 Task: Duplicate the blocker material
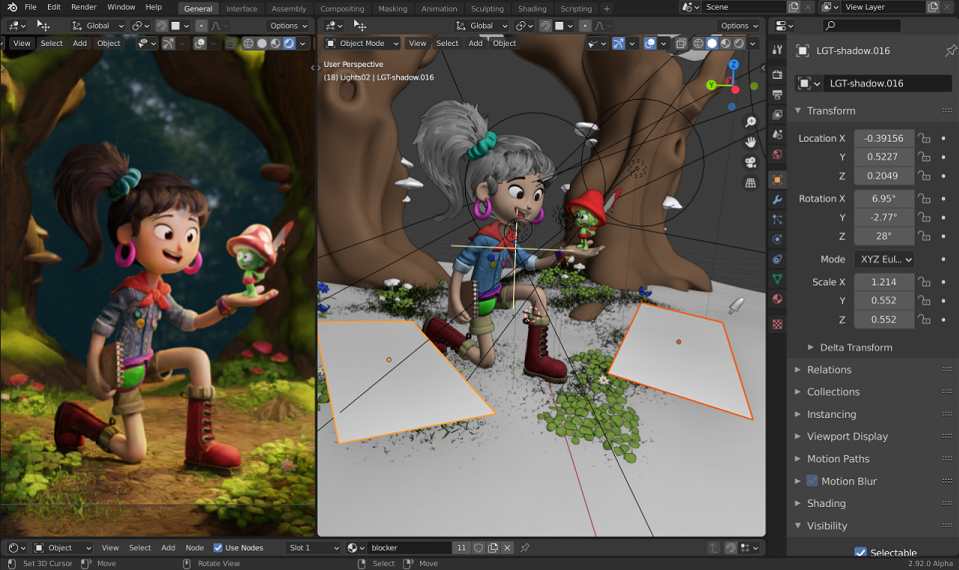(493, 548)
